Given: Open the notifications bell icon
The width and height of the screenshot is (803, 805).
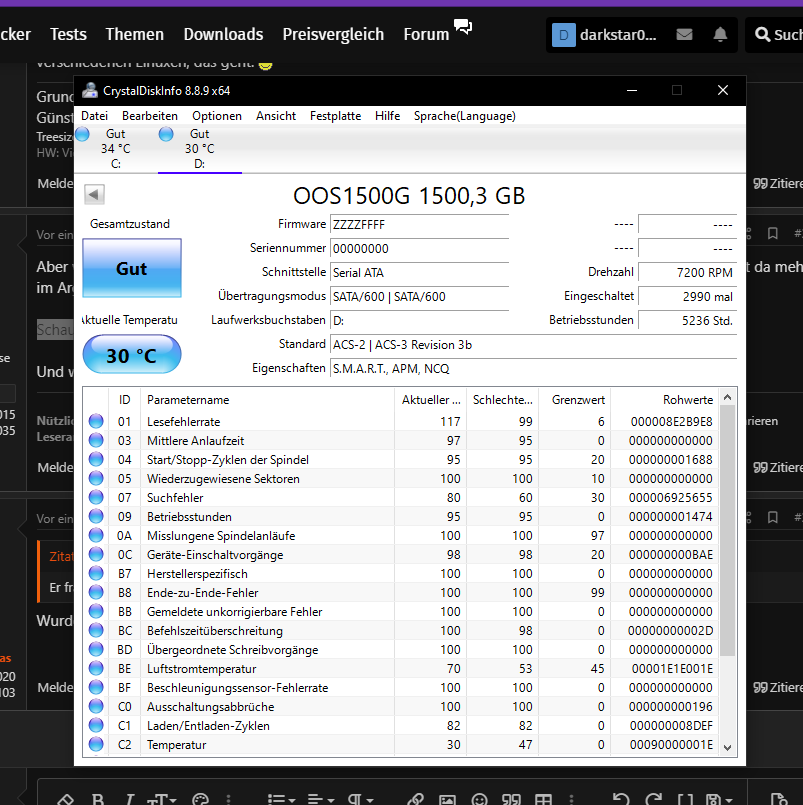Looking at the screenshot, I should pos(720,34).
